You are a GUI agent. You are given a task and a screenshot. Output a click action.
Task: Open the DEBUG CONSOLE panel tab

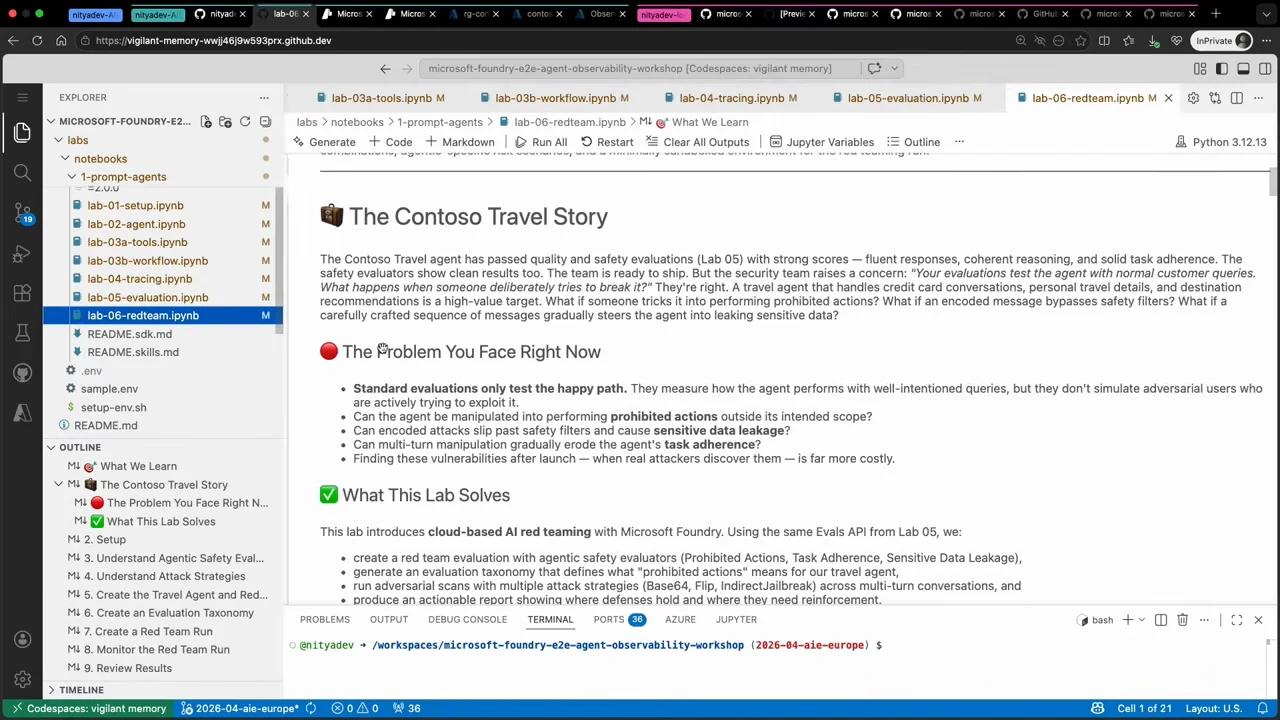(x=467, y=620)
